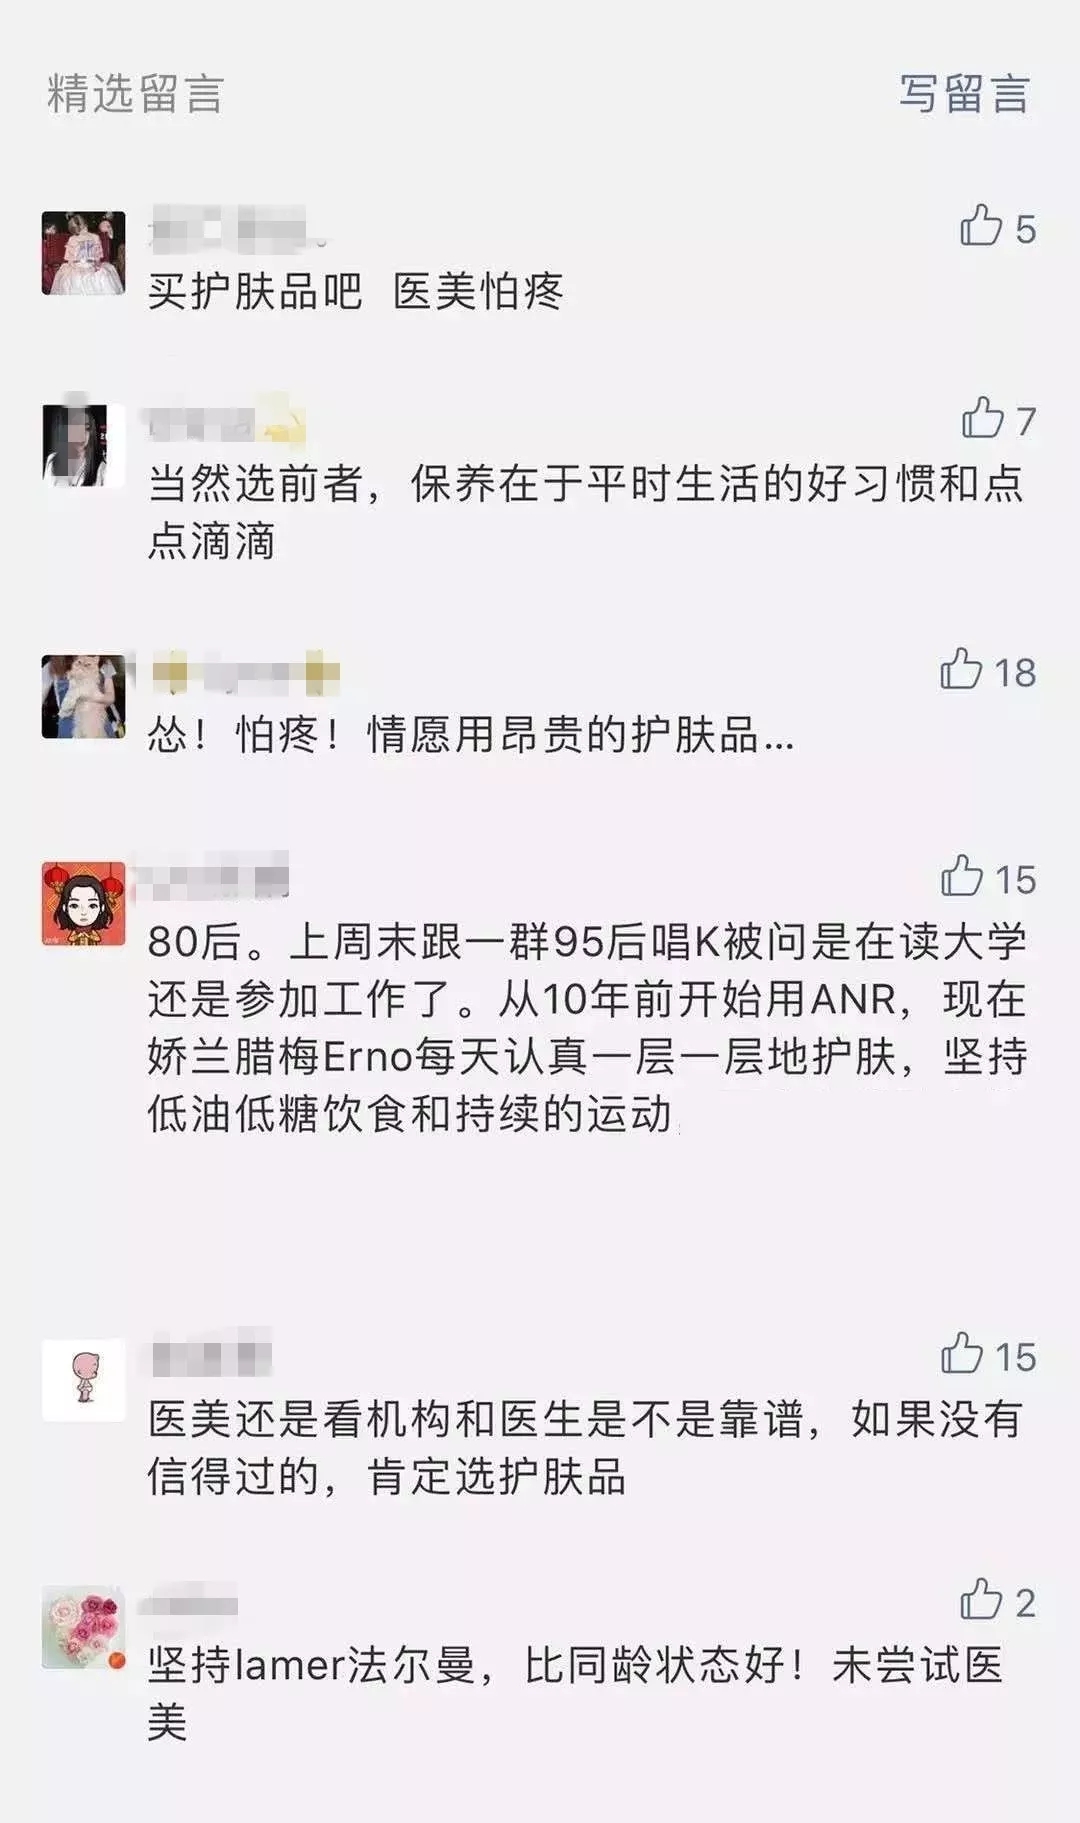Select the comment text '买护肤品吧 医美怕疼'

point(356,291)
